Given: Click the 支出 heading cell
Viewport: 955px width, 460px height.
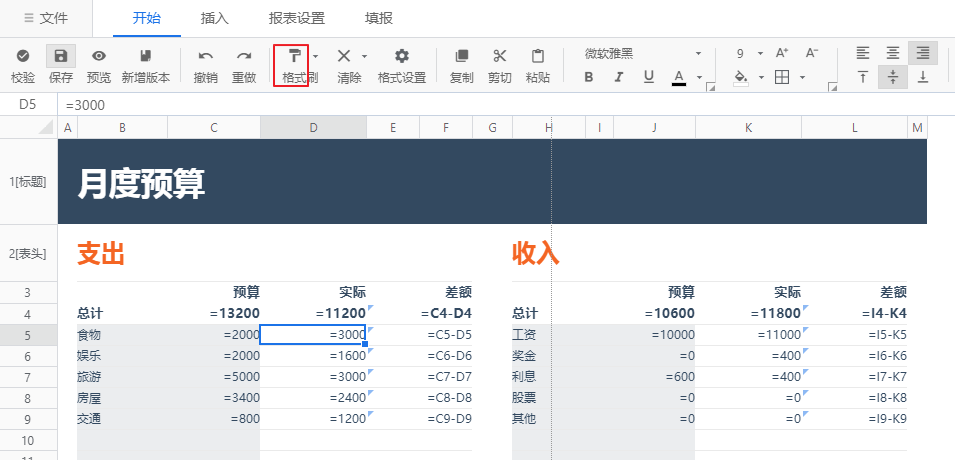Looking at the screenshot, I should pyautogui.click(x=100, y=253).
